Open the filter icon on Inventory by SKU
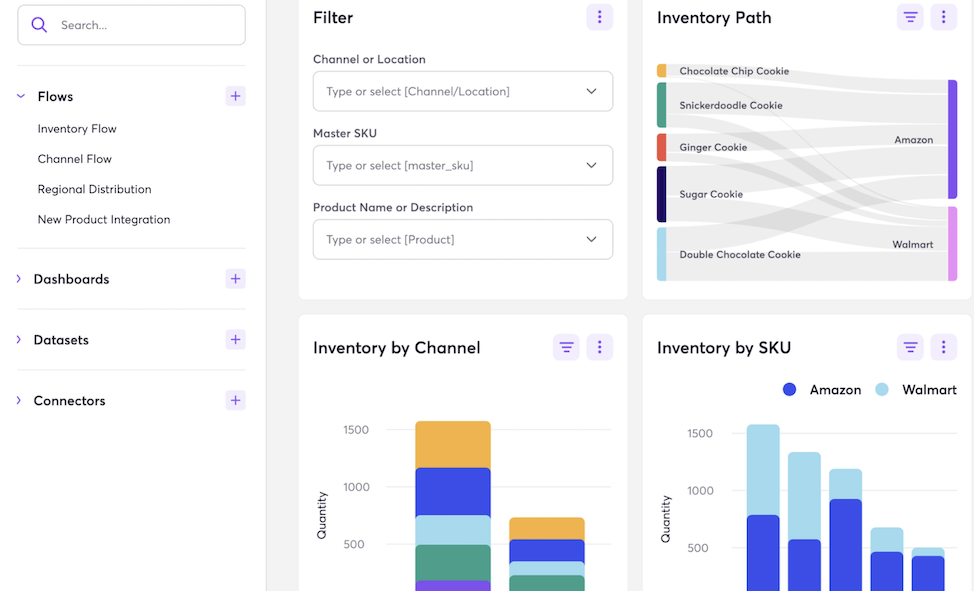This screenshot has width=974, height=591. (910, 347)
